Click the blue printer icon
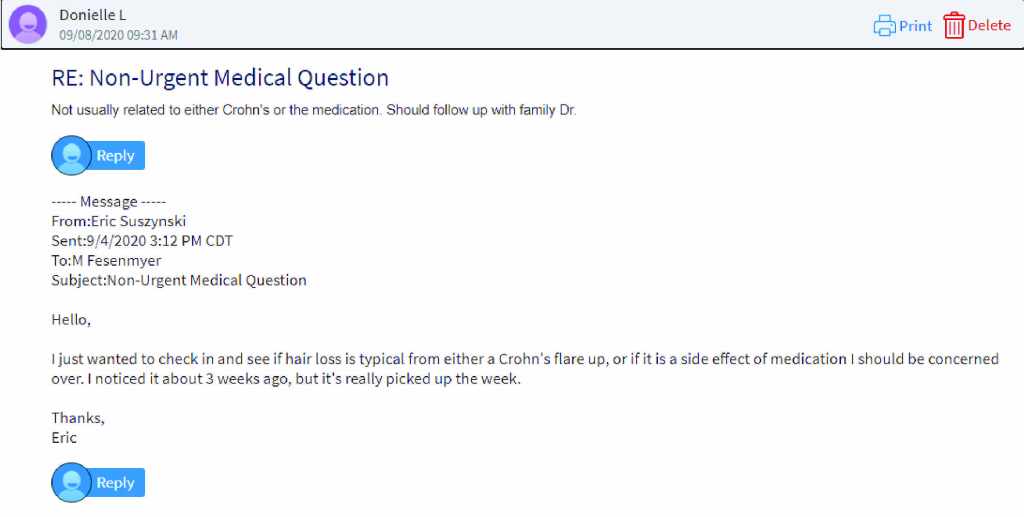 coord(884,26)
